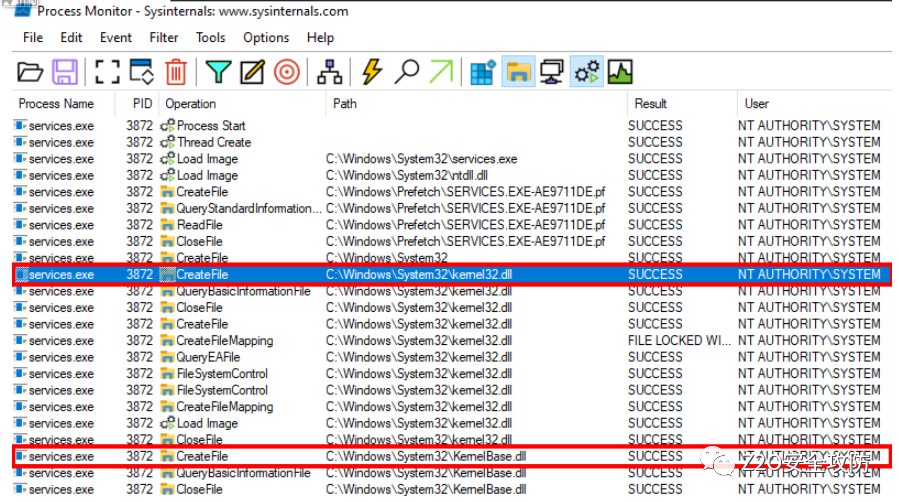Open the Tools menu
The height and width of the screenshot is (502, 899).
click(210, 38)
